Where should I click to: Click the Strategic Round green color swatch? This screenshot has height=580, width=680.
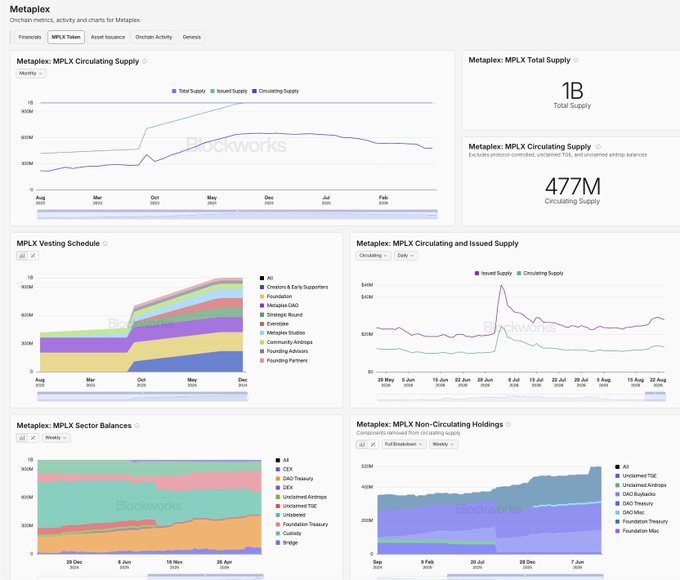(x=262, y=315)
